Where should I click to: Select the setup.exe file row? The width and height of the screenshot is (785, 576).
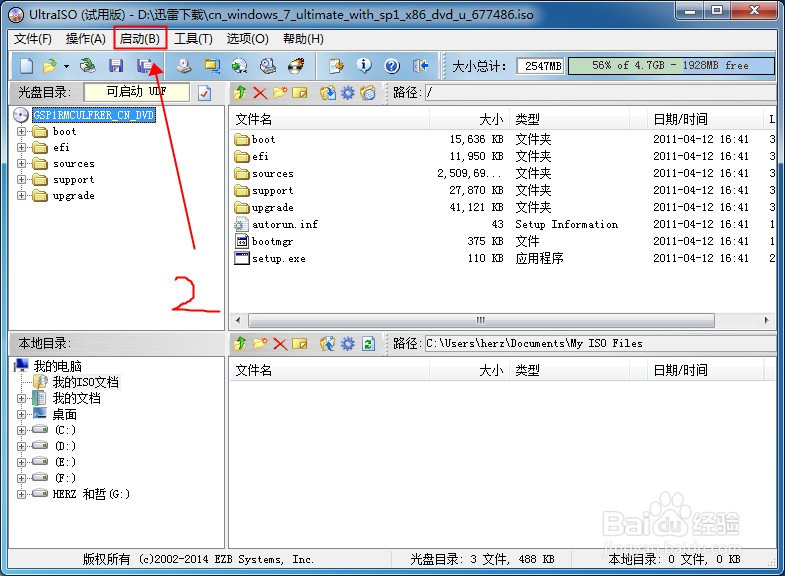[x=503, y=258]
